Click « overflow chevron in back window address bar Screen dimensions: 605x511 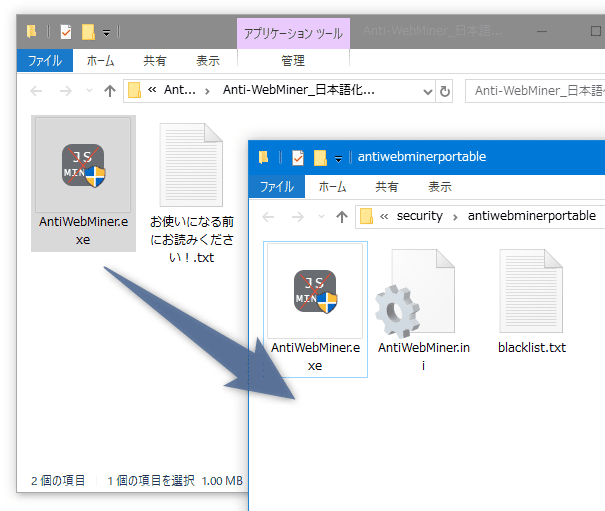coord(152,90)
